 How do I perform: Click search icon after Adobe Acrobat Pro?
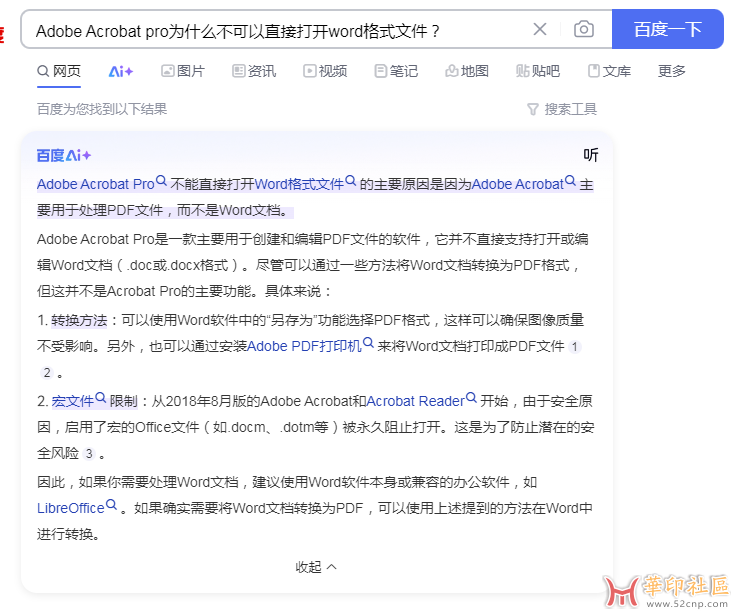(161, 181)
